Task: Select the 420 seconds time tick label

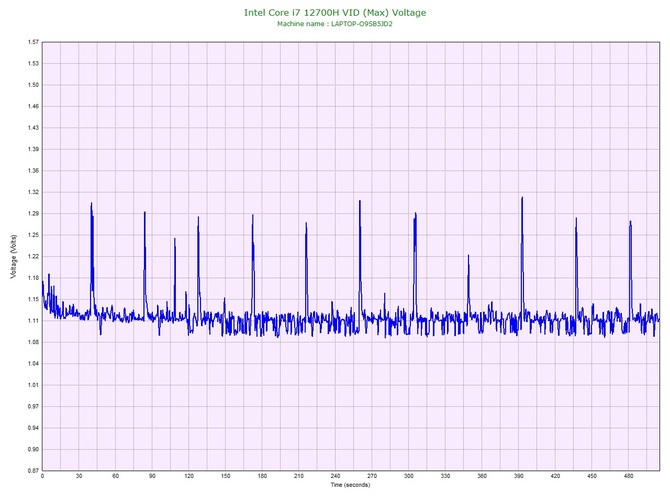Action: pyautogui.click(x=555, y=476)
